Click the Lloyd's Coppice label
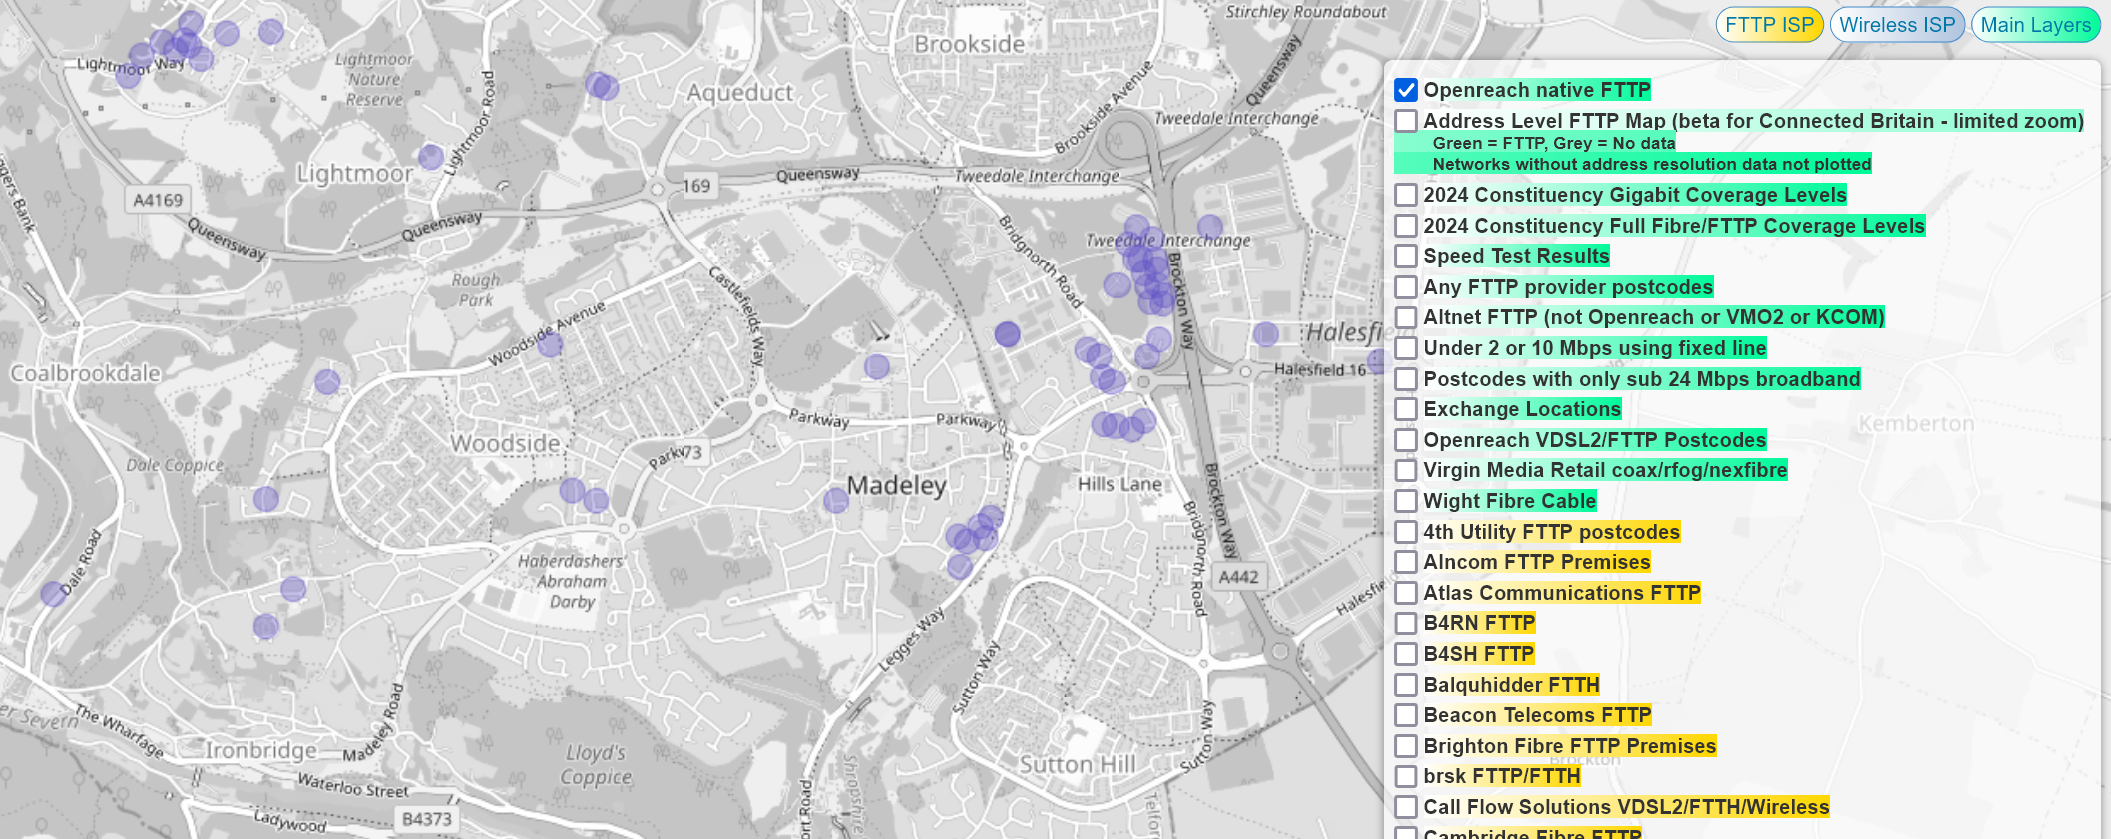2111x839 pixels. click(596, 765)
